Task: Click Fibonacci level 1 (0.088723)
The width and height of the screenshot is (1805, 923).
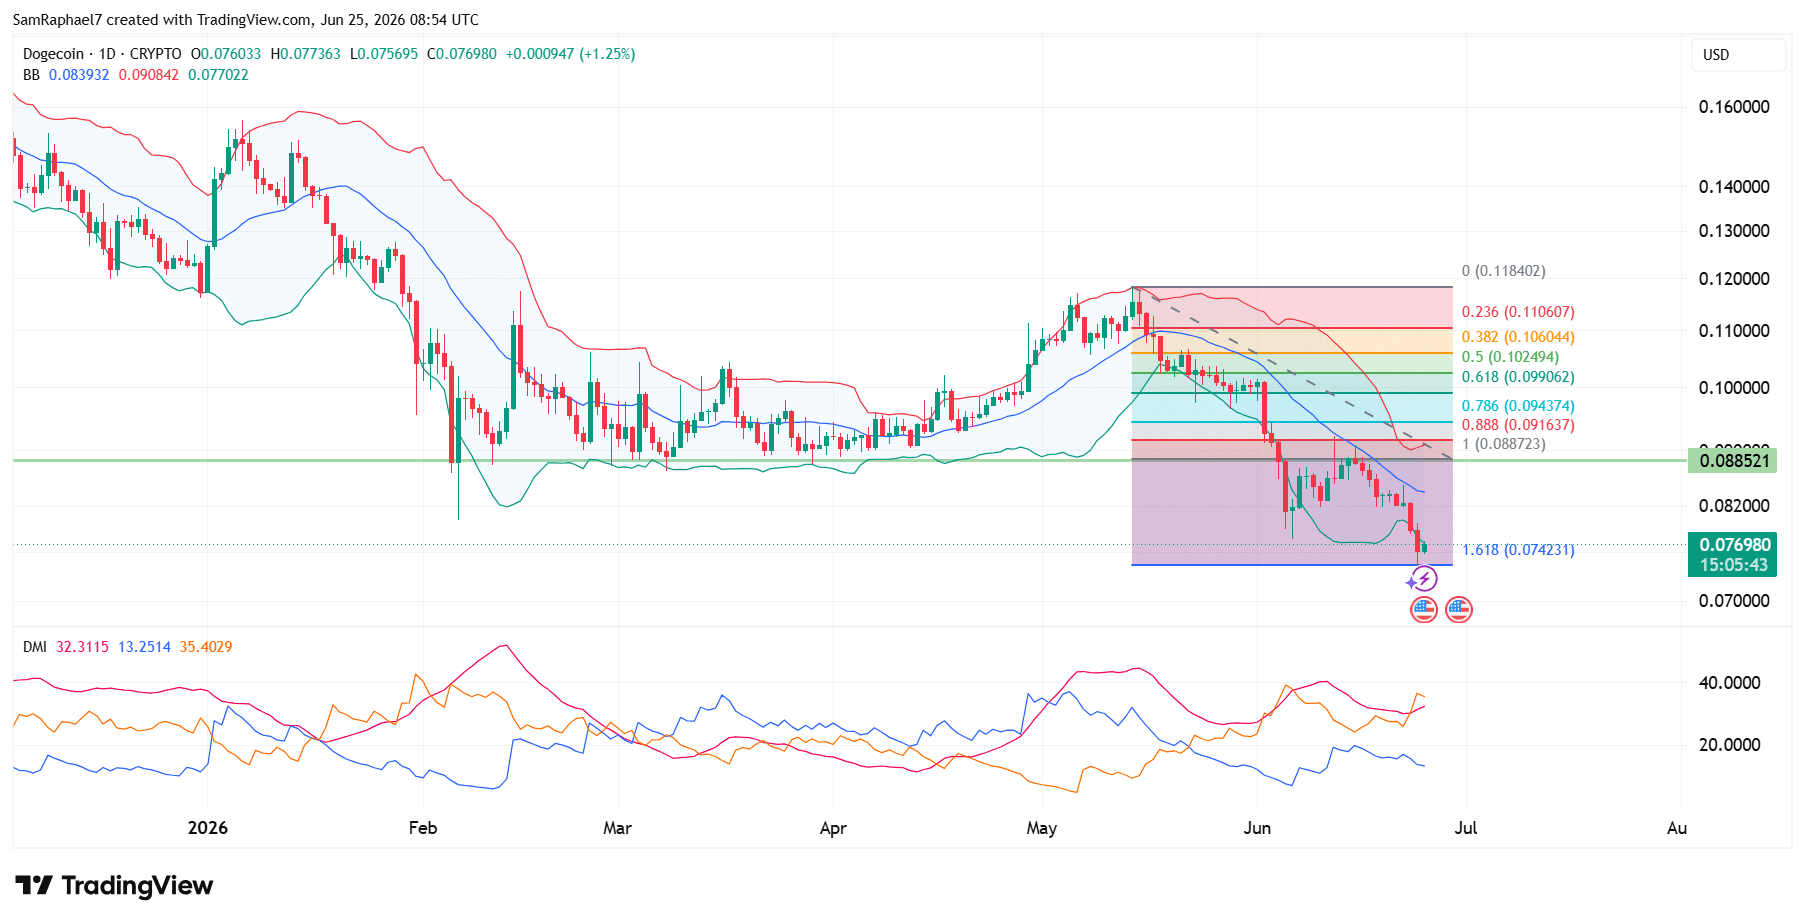Action: click(1503, 444)
